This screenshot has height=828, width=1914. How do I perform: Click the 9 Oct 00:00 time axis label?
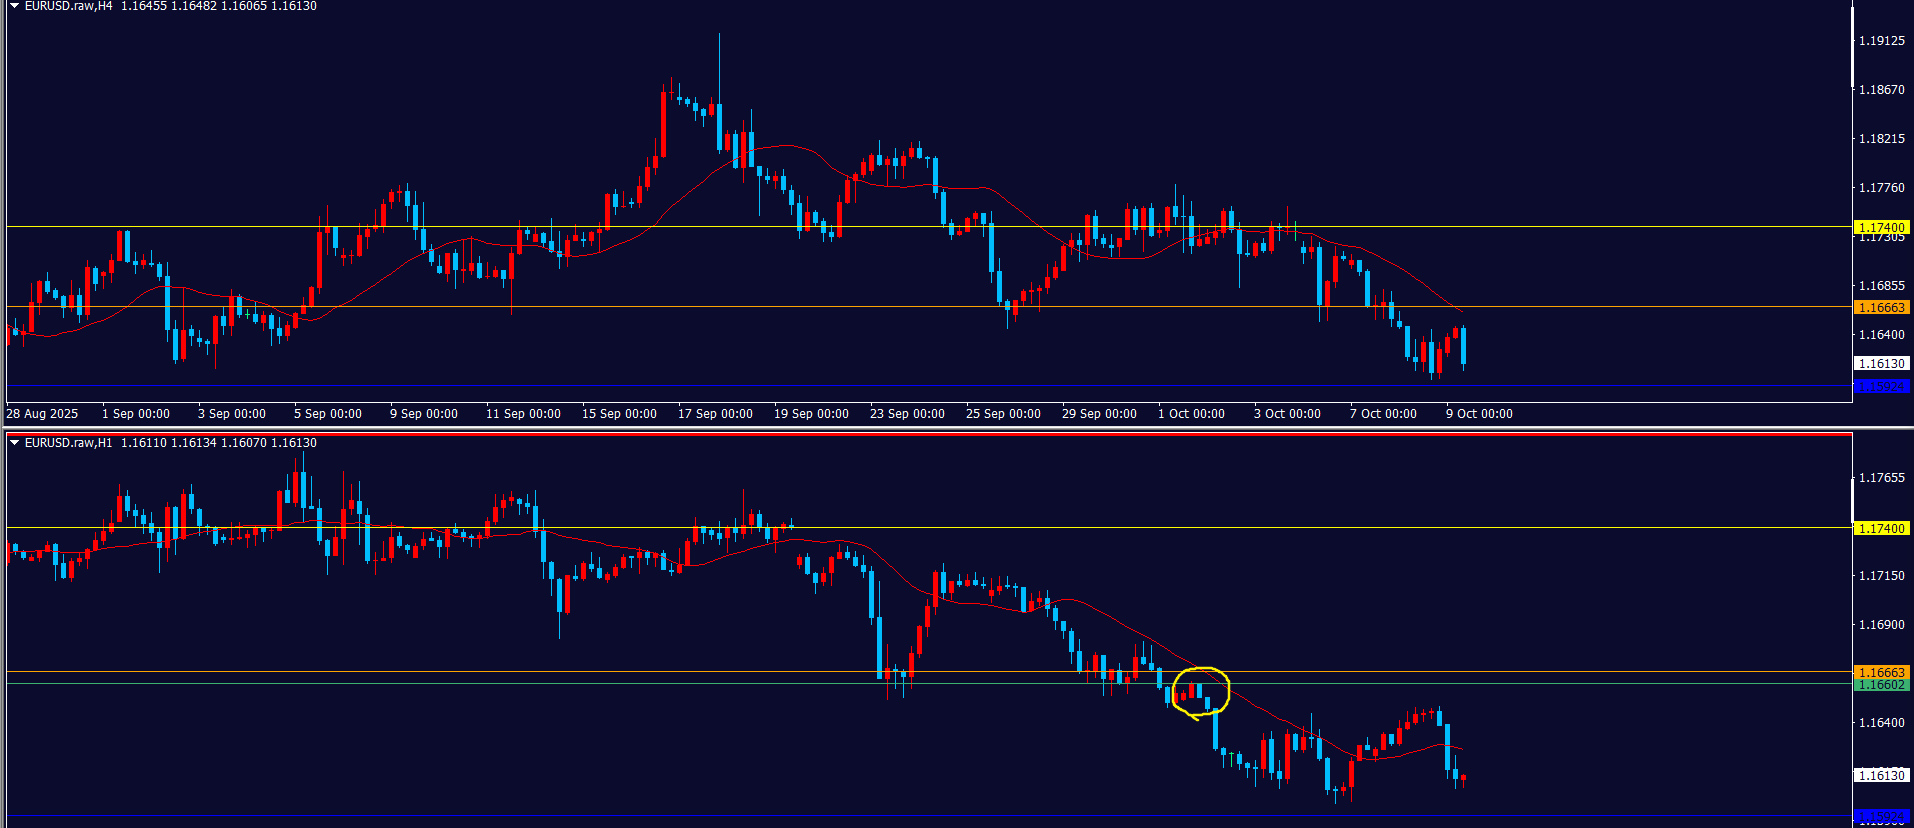(1479, 414)
